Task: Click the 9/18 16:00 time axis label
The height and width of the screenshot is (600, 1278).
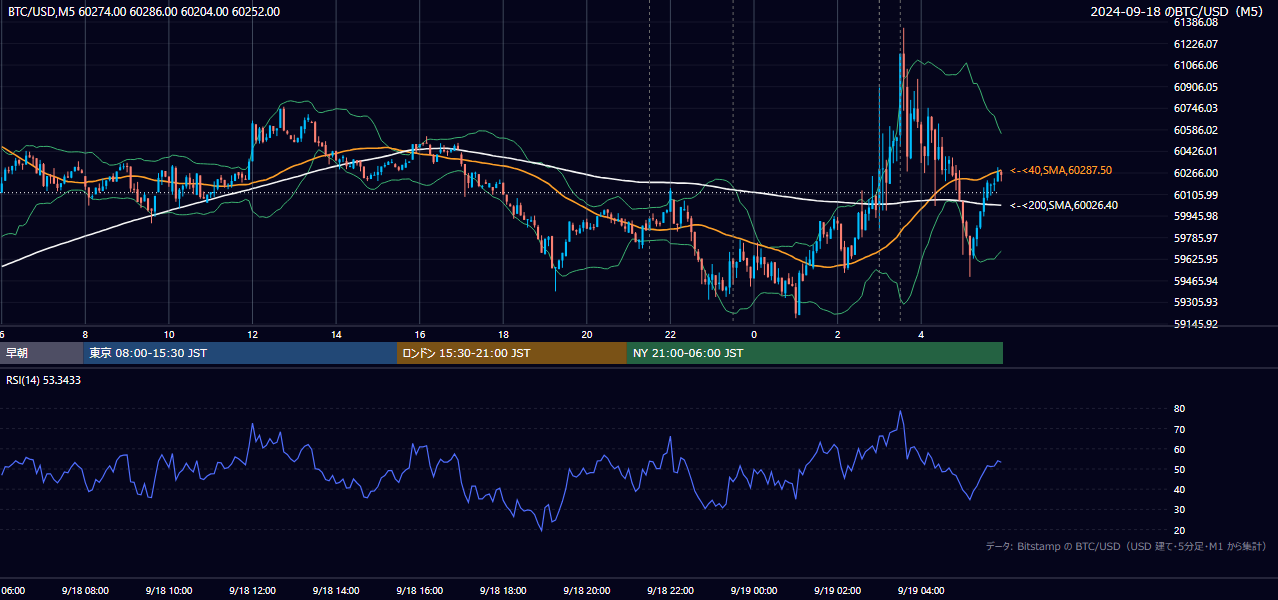Action: 419,591
